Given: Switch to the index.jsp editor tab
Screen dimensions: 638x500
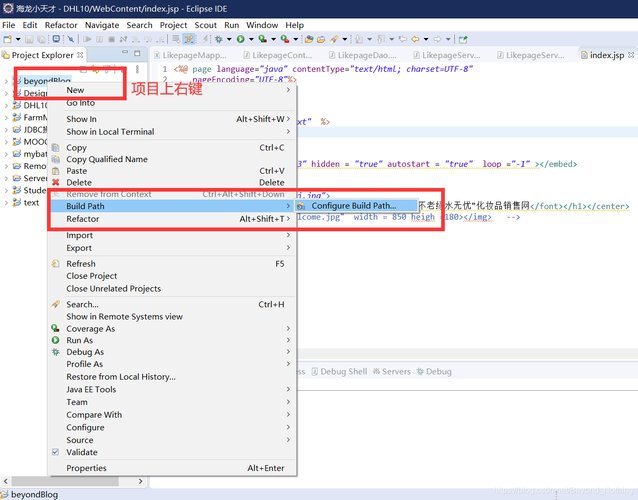Looking at the screenshot, I should click(x=607, y=55).
